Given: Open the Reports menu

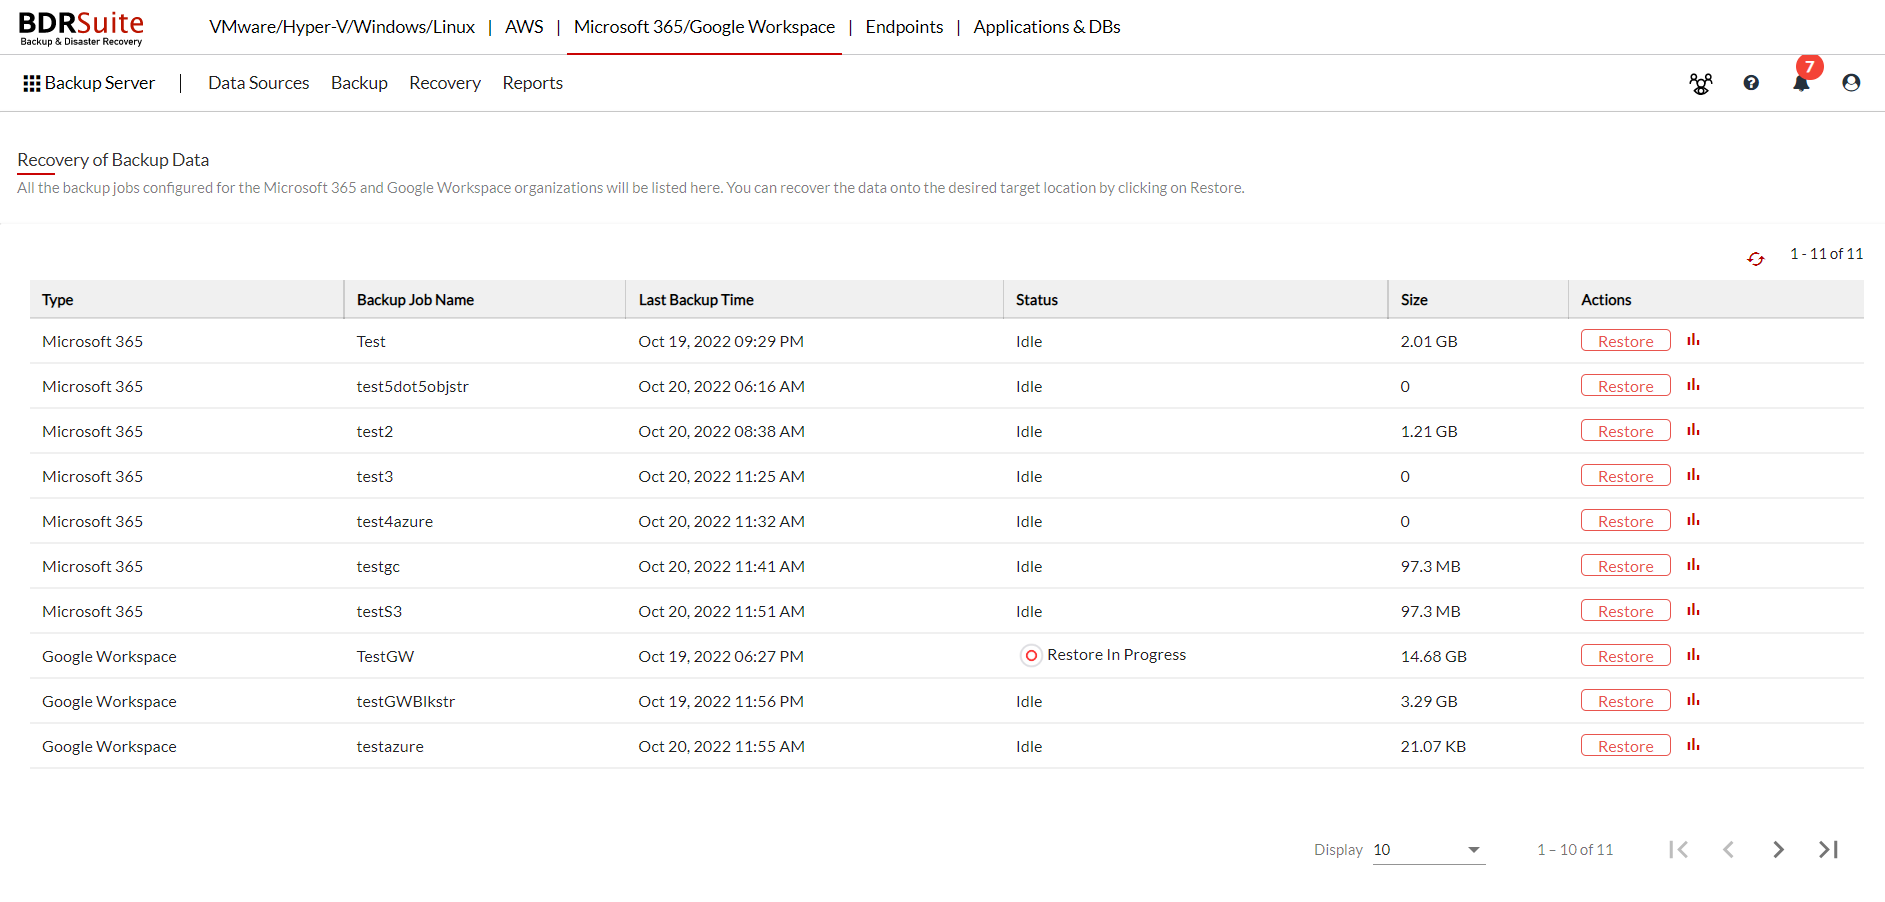Looking at the screenshot, I should pos(532,83).
